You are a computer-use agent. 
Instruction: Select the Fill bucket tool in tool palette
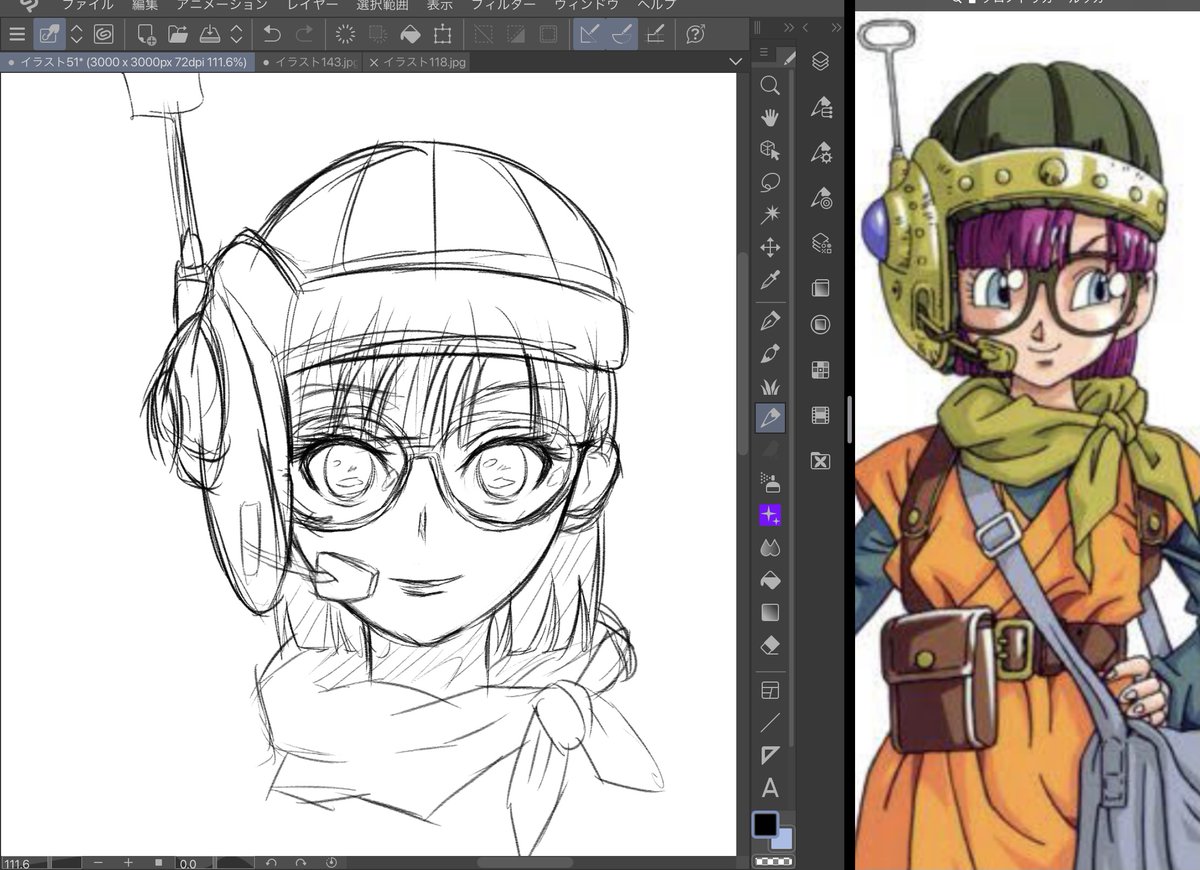click(770, 580)
